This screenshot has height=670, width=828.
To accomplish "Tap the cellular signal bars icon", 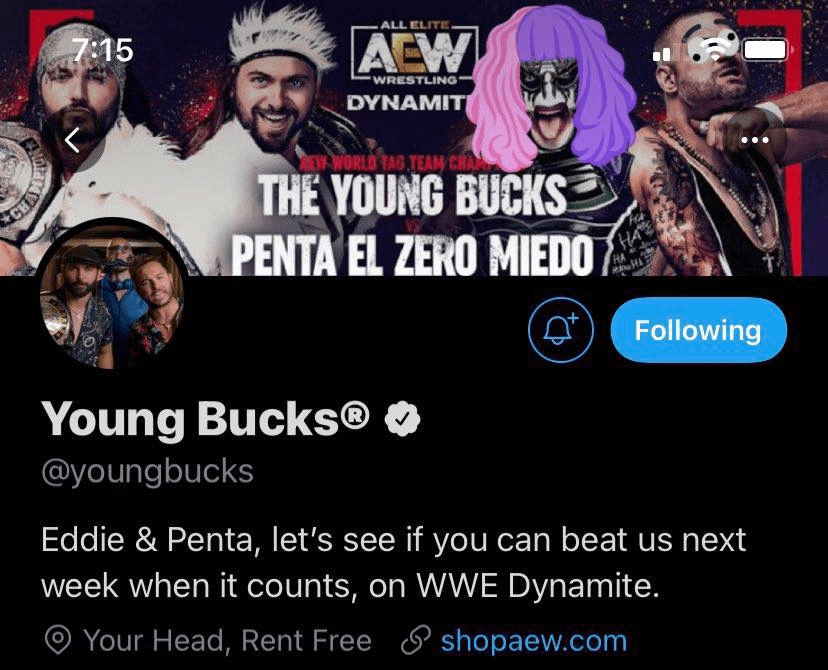I will 664,52.
